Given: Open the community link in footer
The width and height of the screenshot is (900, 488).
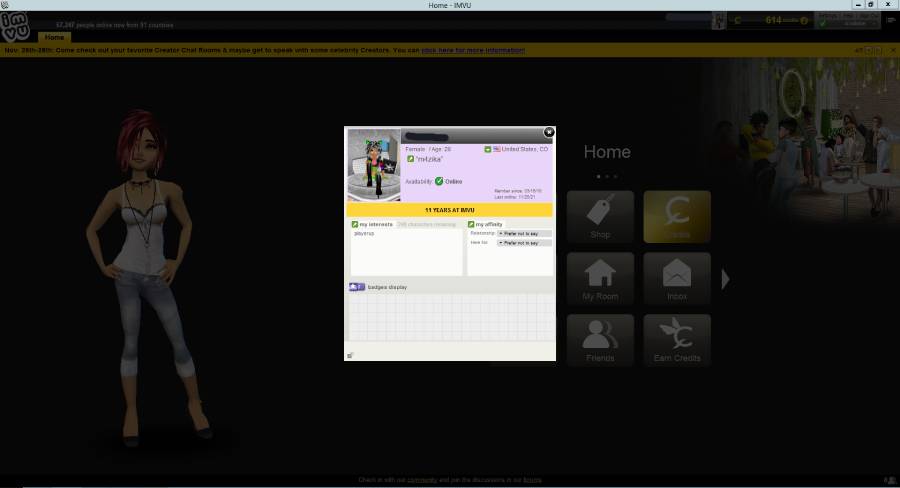Looking at the screenshot, I should tap(422, 480).
